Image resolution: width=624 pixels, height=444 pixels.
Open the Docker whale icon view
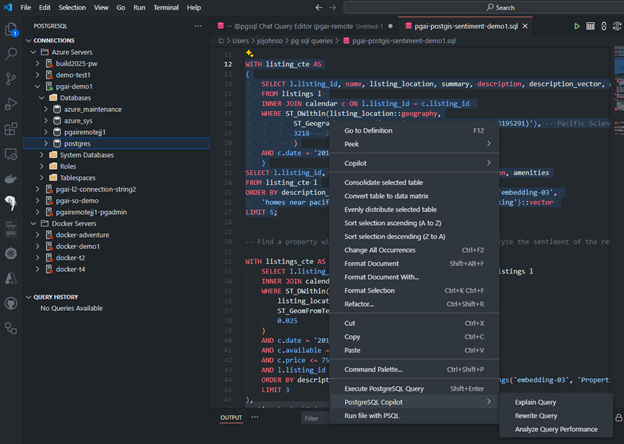coord(12,179)
